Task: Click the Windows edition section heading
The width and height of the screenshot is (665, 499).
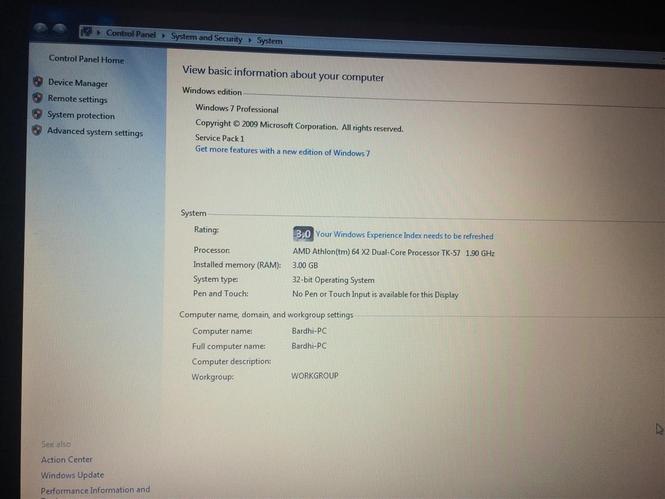Action: click(x=212, y=91)
